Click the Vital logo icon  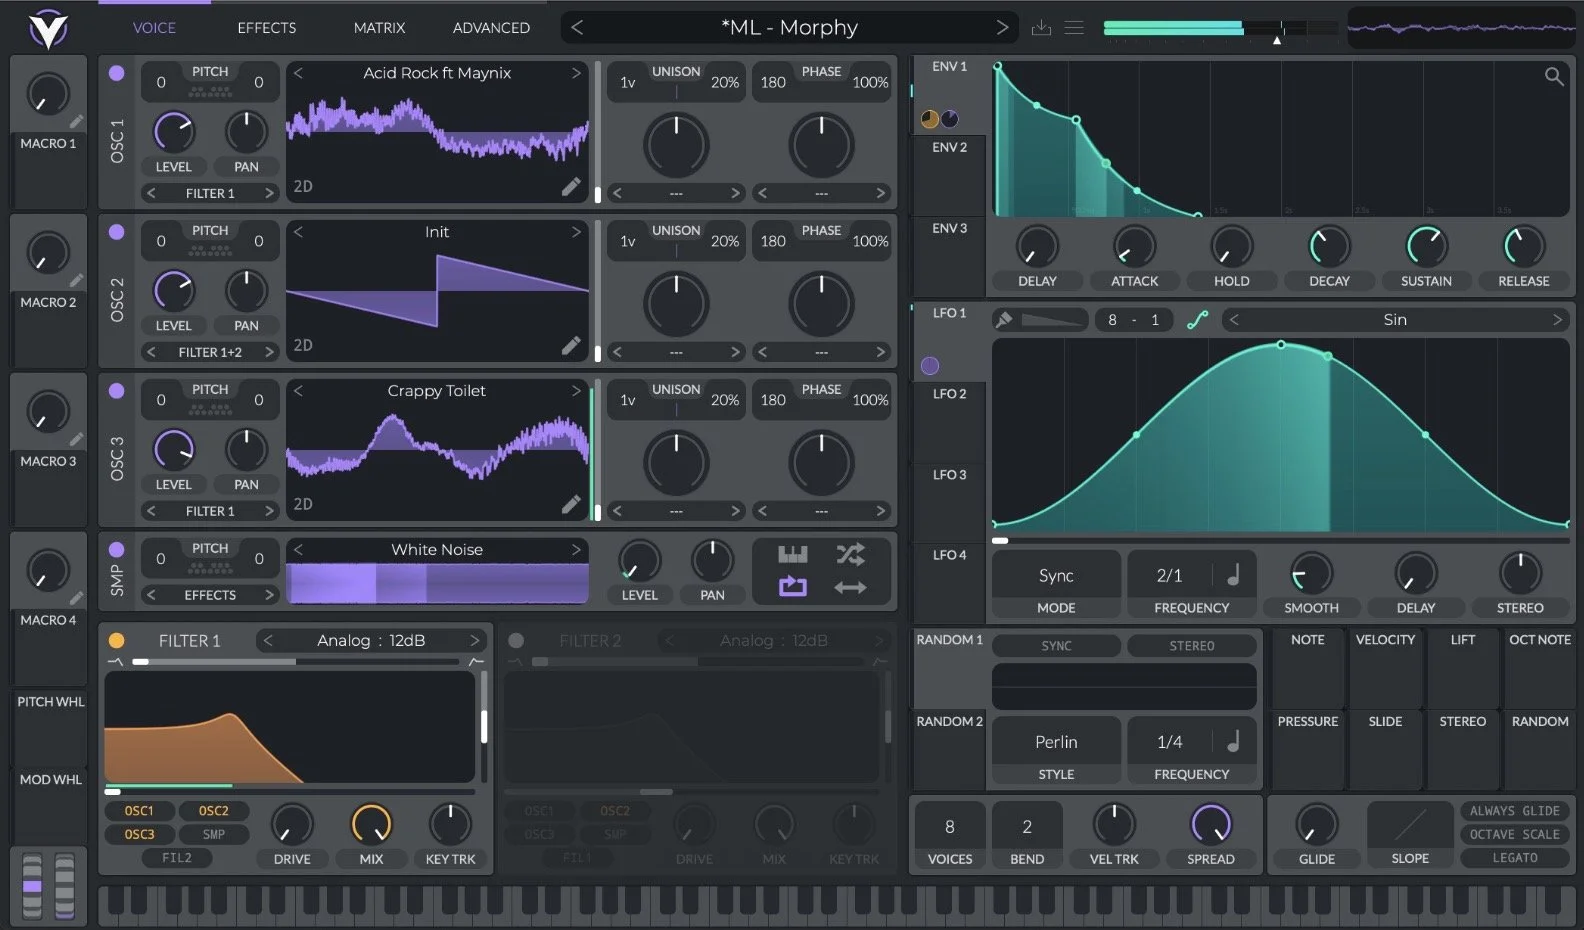[x=48, y=28]
